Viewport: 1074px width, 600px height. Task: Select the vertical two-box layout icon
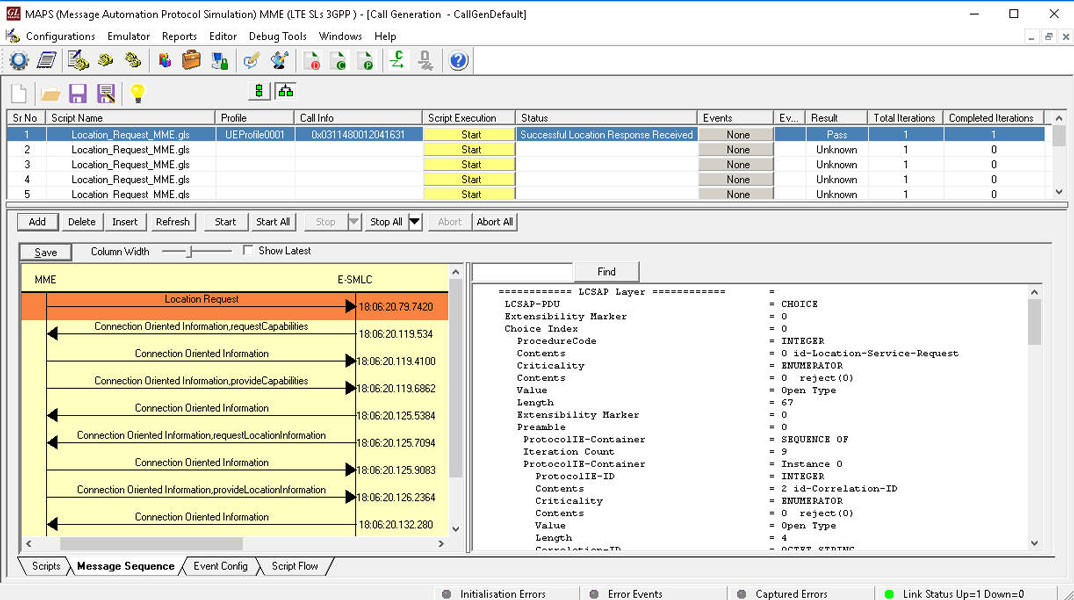(x=259, y=91)
